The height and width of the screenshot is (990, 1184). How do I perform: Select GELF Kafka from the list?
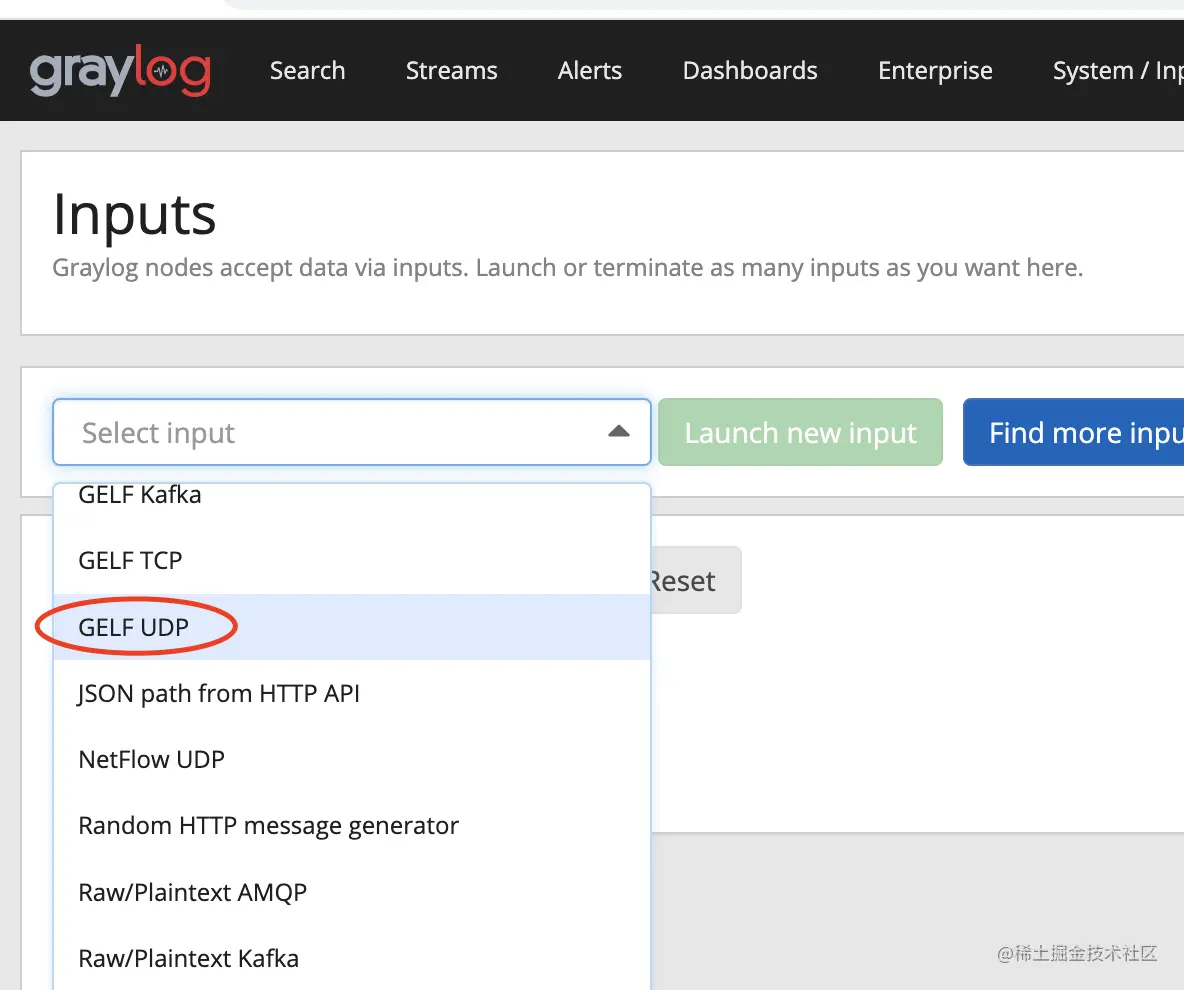tap(140, 495)
